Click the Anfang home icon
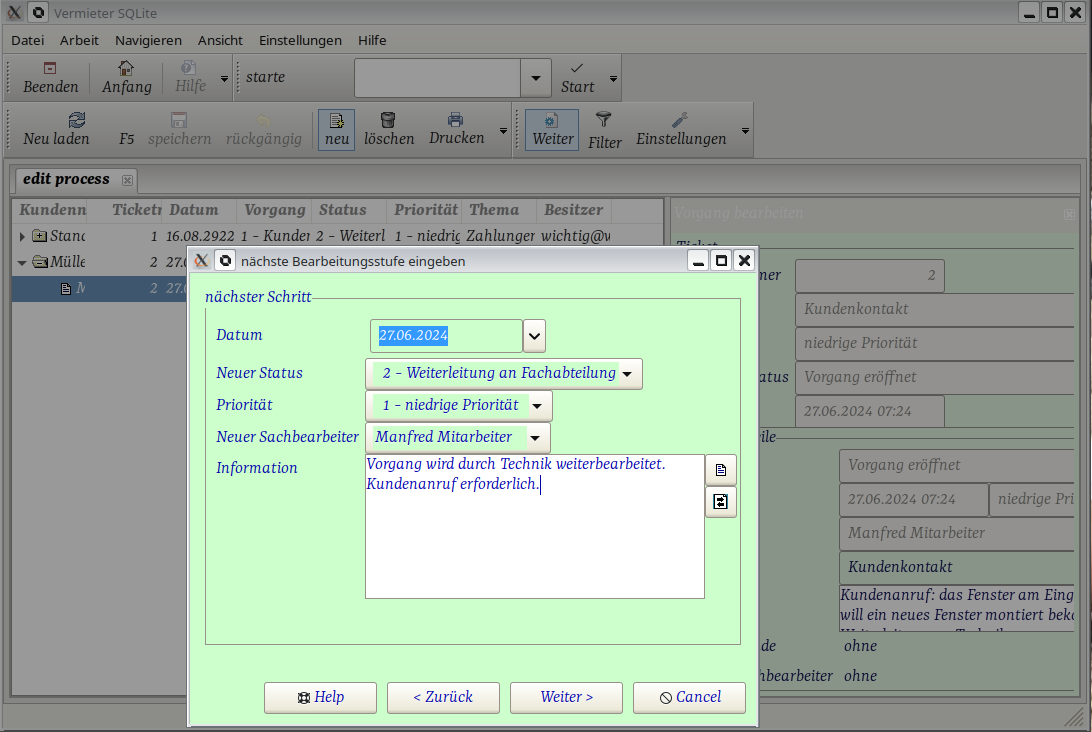 (x=126, y=69)
